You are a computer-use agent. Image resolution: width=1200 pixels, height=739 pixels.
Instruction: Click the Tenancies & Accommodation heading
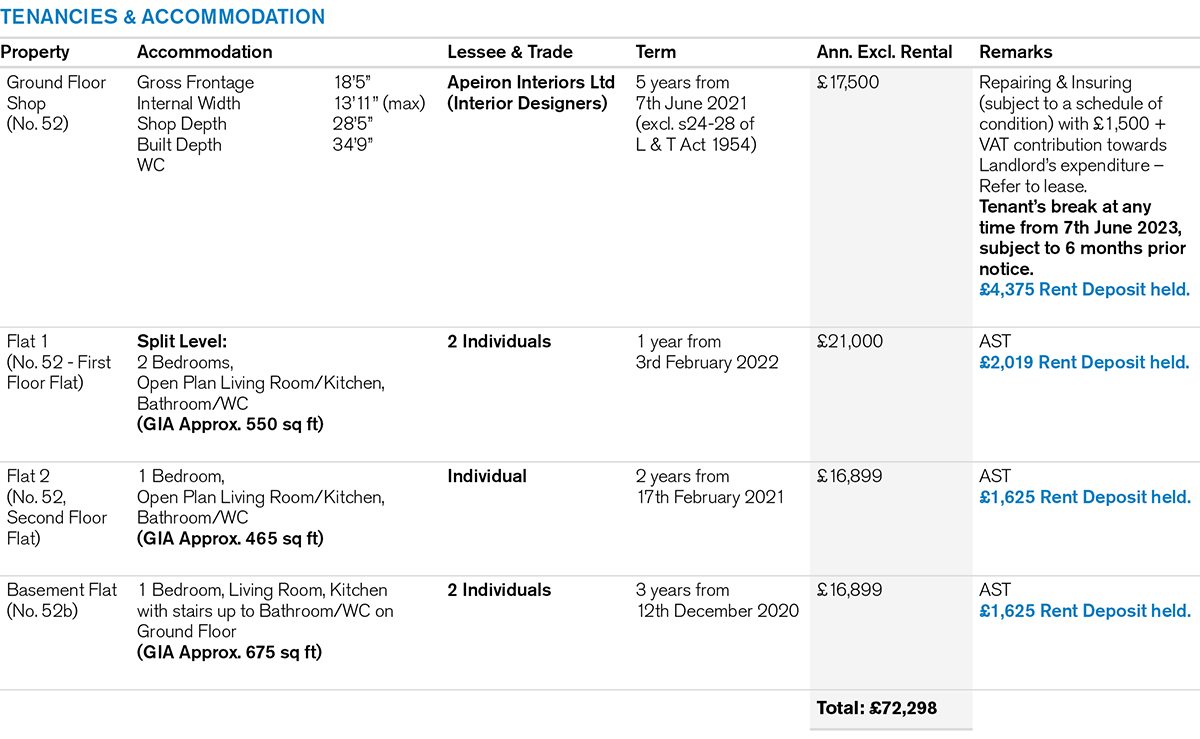pyautogui.click(x=163, y=17)
